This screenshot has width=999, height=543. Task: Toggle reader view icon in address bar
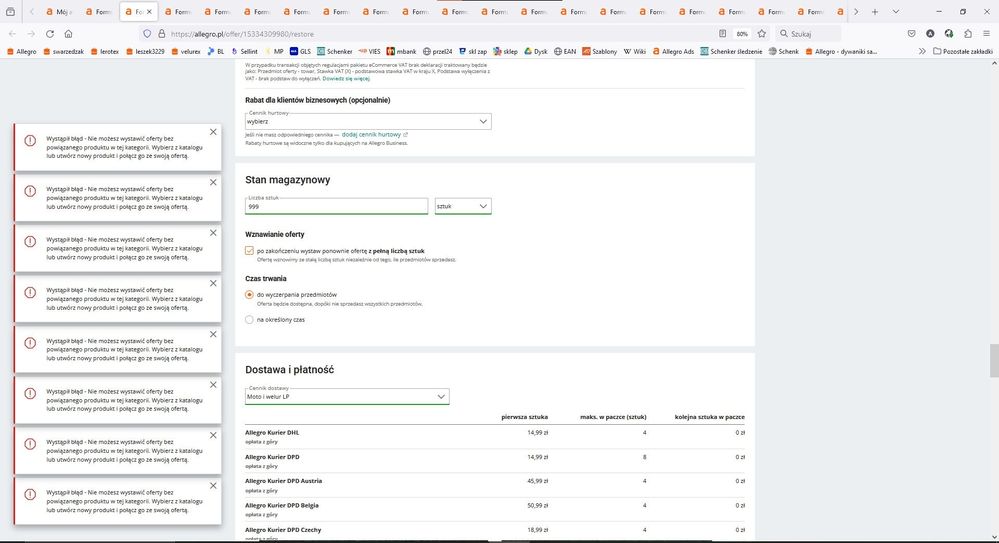click(x=722, y=33)
